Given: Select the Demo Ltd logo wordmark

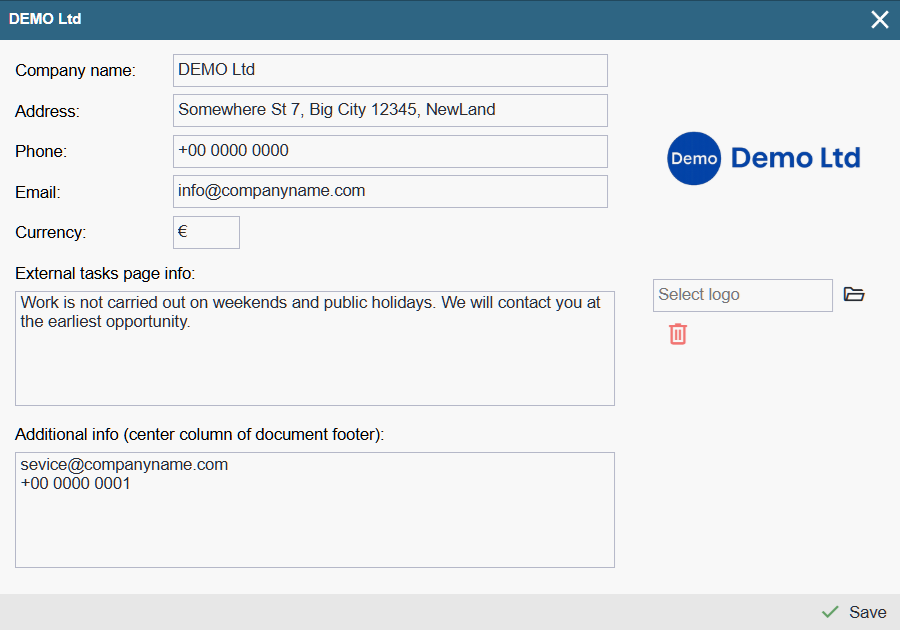Looking at the screenshot, I should tap(795, 158).
